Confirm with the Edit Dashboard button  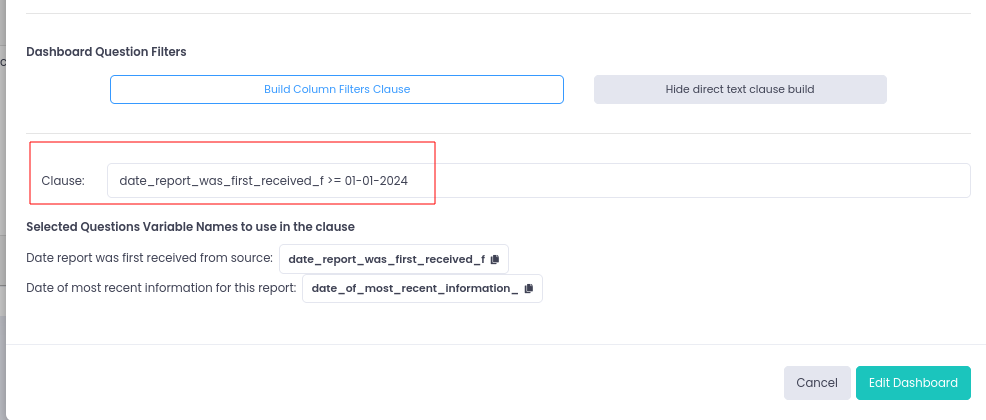tap(913, 383)
